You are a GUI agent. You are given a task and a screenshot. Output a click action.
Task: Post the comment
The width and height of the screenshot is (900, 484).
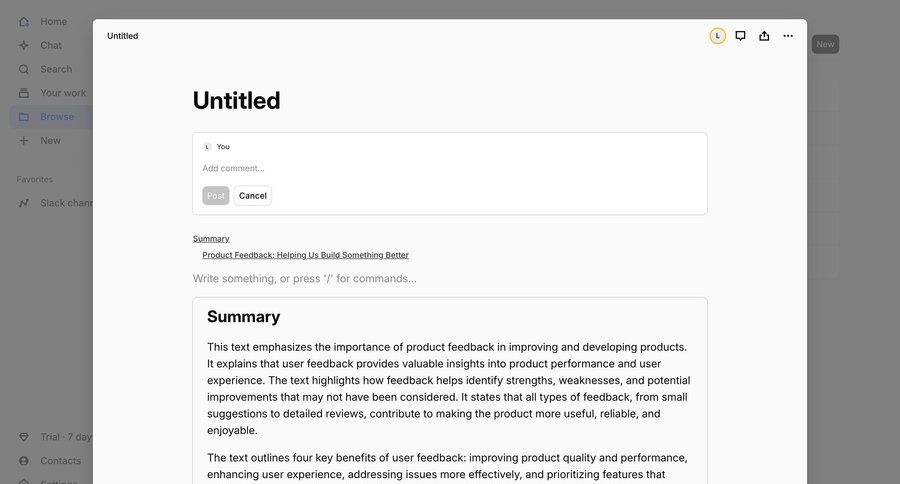point(216,196)
